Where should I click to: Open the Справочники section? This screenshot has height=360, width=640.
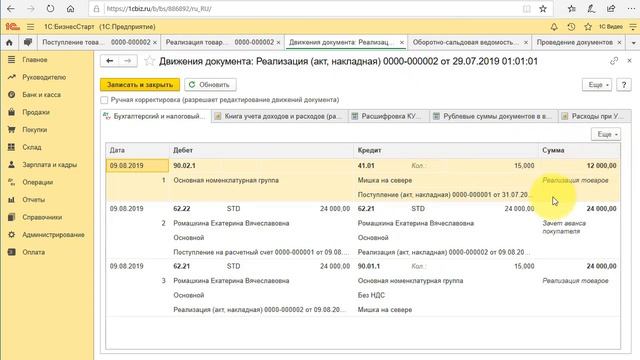click(42, 218)
